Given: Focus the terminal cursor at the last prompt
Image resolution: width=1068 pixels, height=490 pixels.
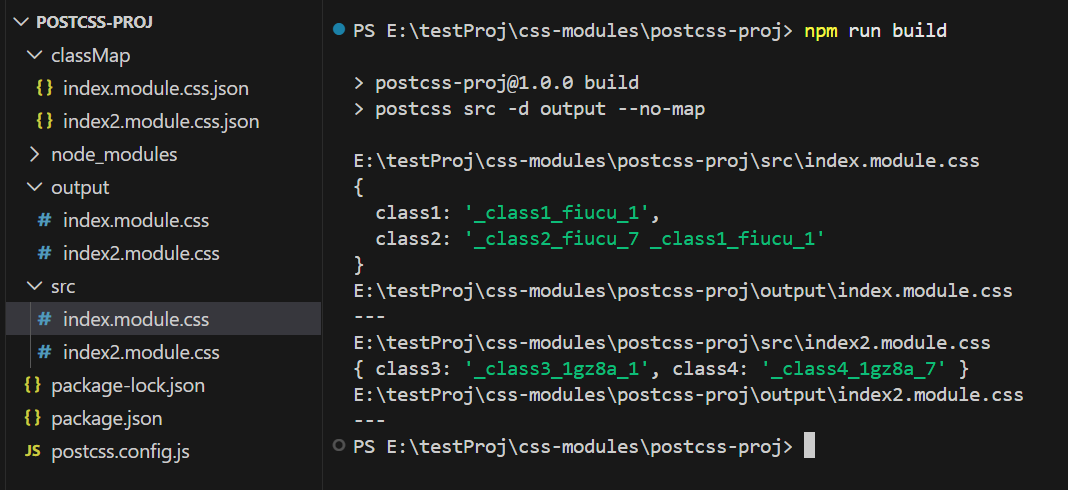Looking at the screenshot, I should pyautogui.click(x=809, y=445).
